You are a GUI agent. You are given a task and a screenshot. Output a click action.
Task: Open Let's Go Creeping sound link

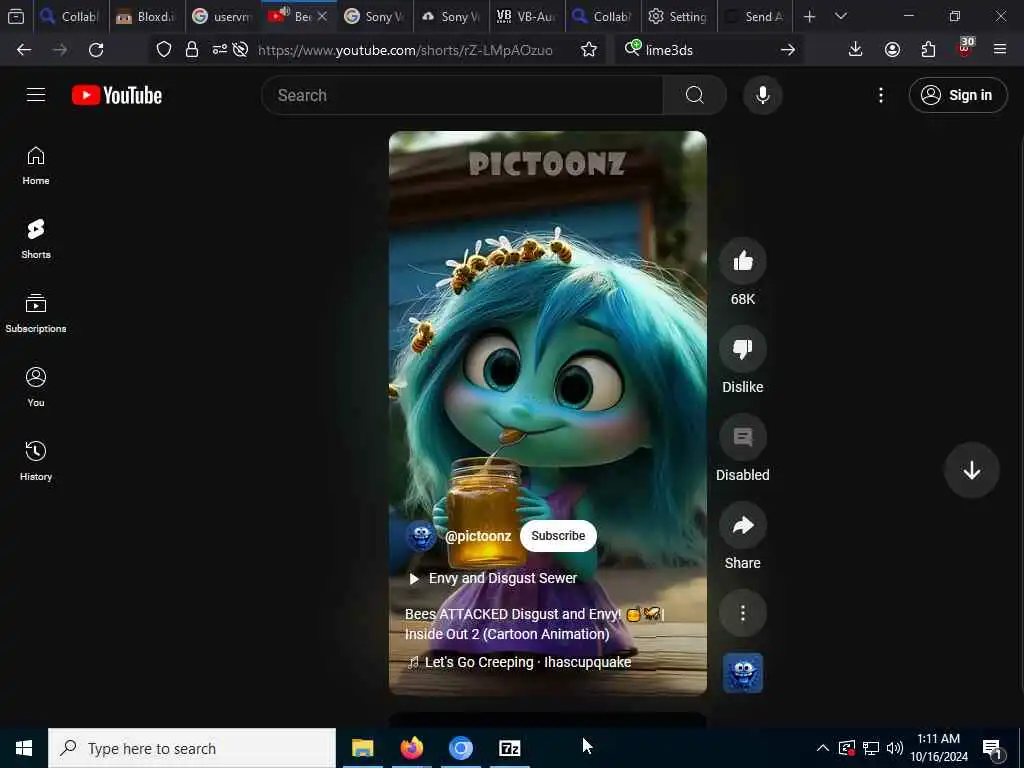[520, 662]
